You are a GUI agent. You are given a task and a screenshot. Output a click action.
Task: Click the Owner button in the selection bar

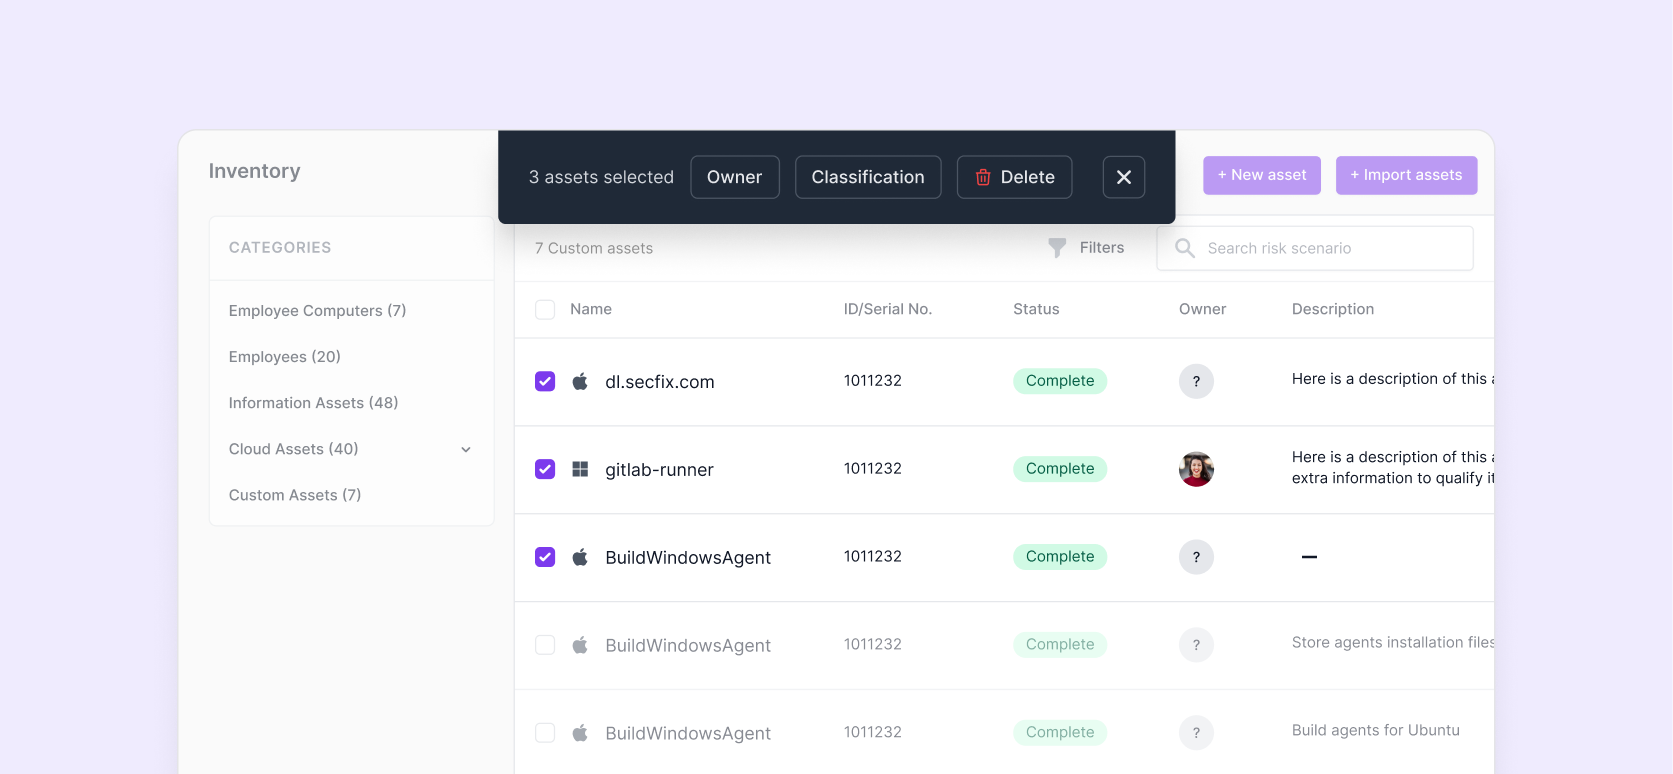[x=735, y=177]
